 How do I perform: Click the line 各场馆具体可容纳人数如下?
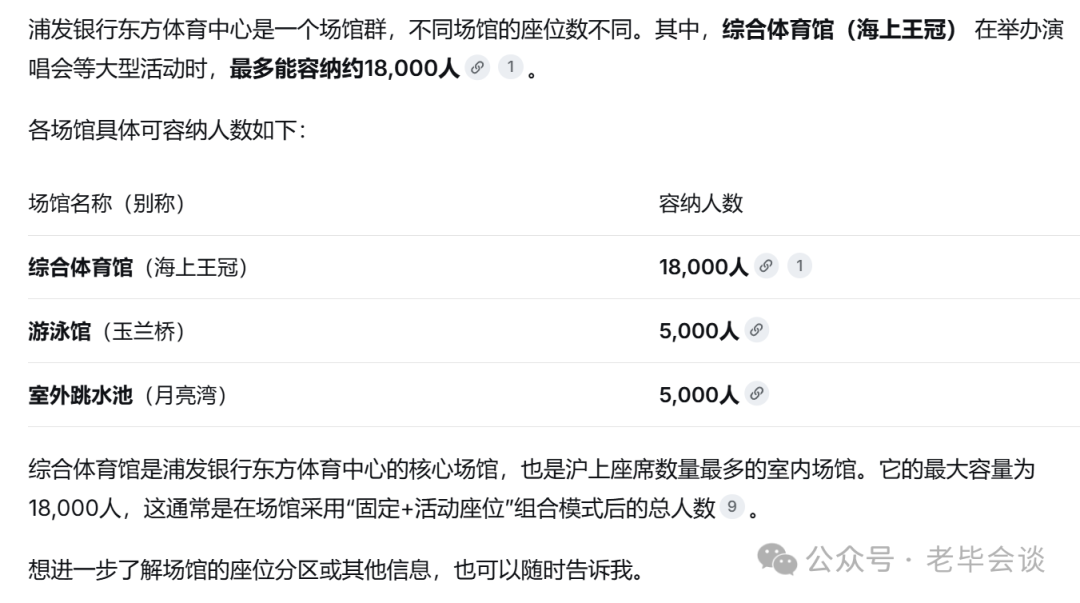pos(167,130)
